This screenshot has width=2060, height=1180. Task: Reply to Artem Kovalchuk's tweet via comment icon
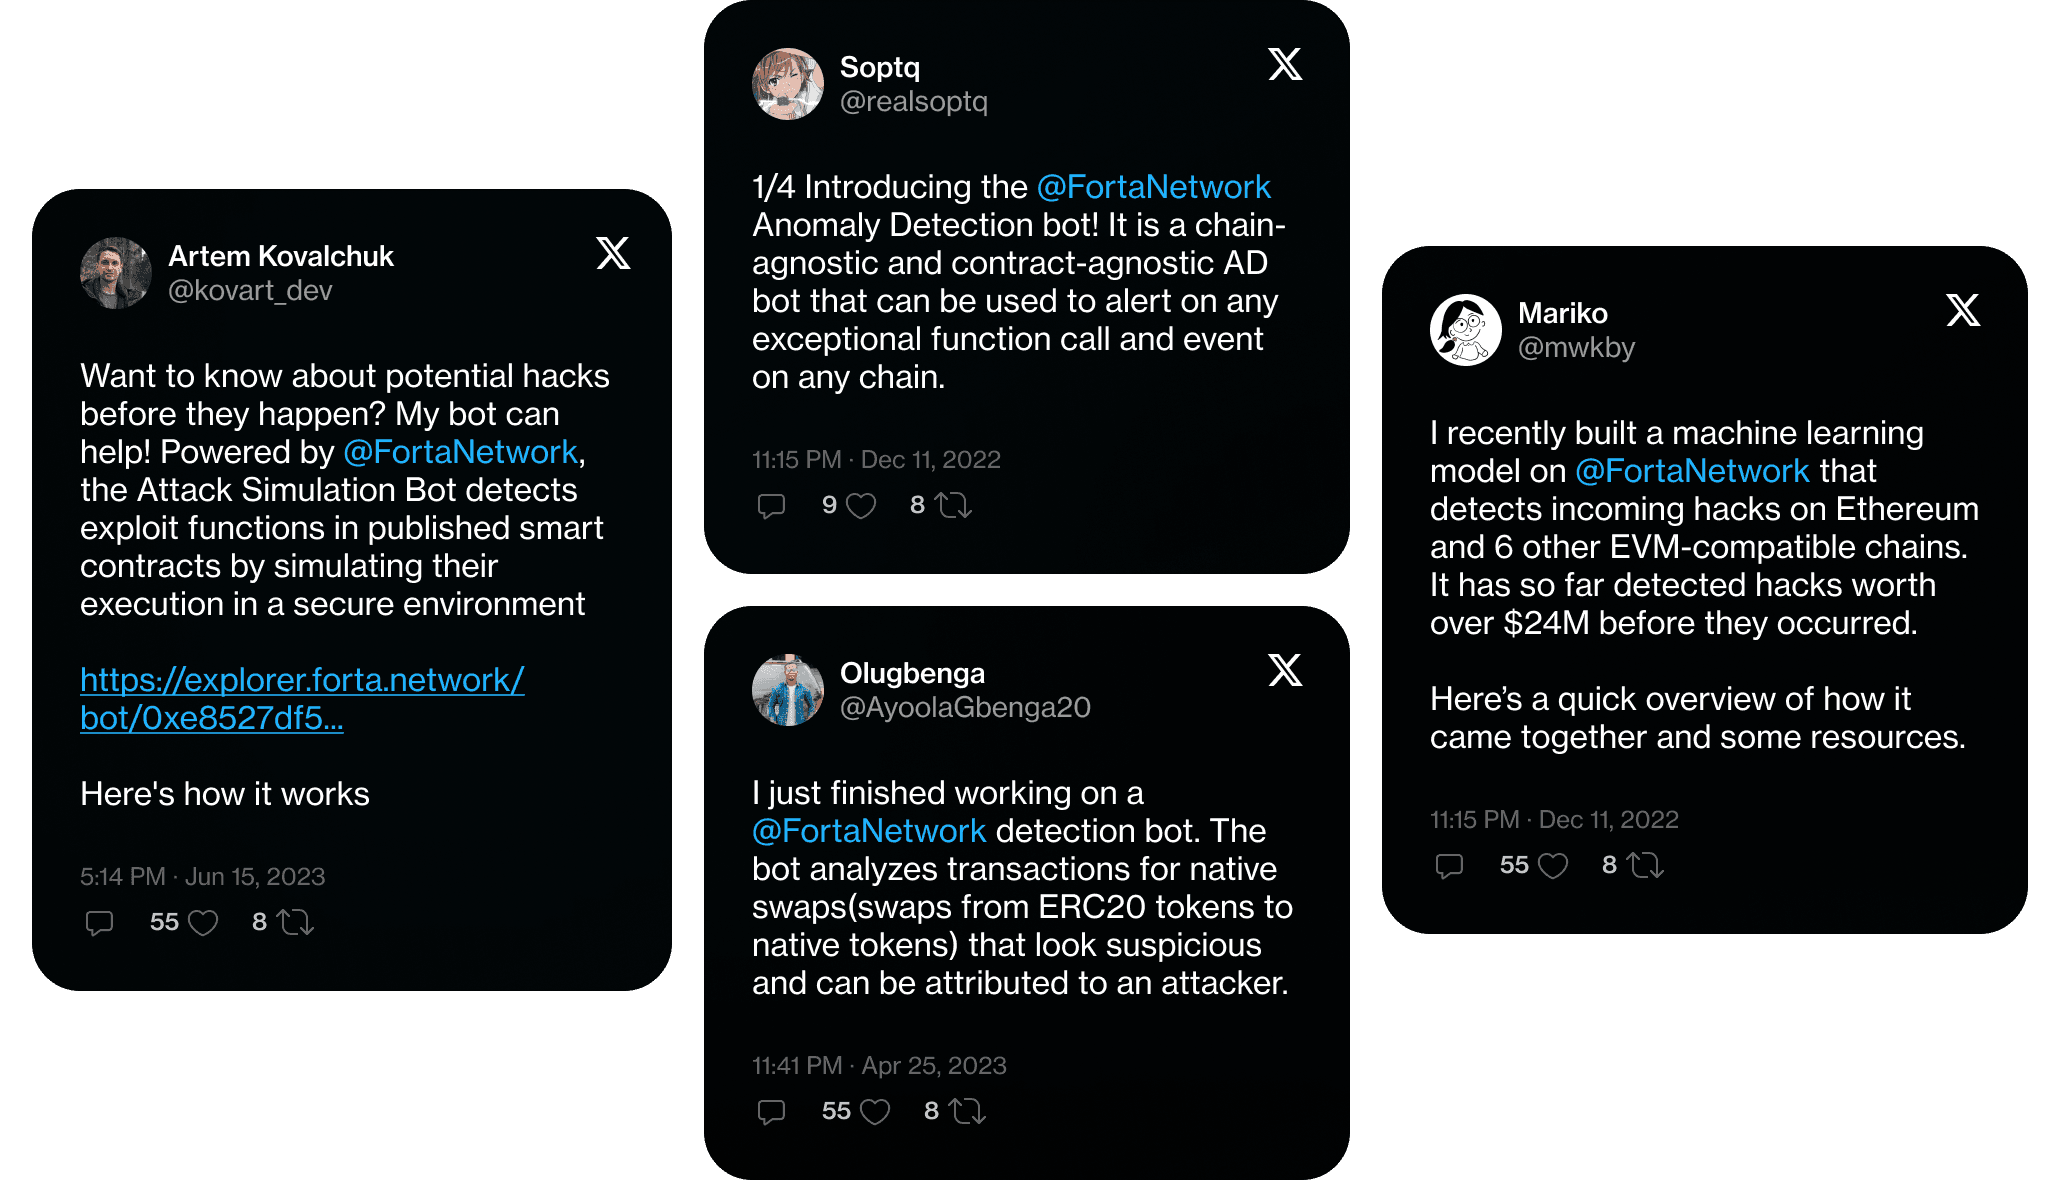[x=100, y=922]
